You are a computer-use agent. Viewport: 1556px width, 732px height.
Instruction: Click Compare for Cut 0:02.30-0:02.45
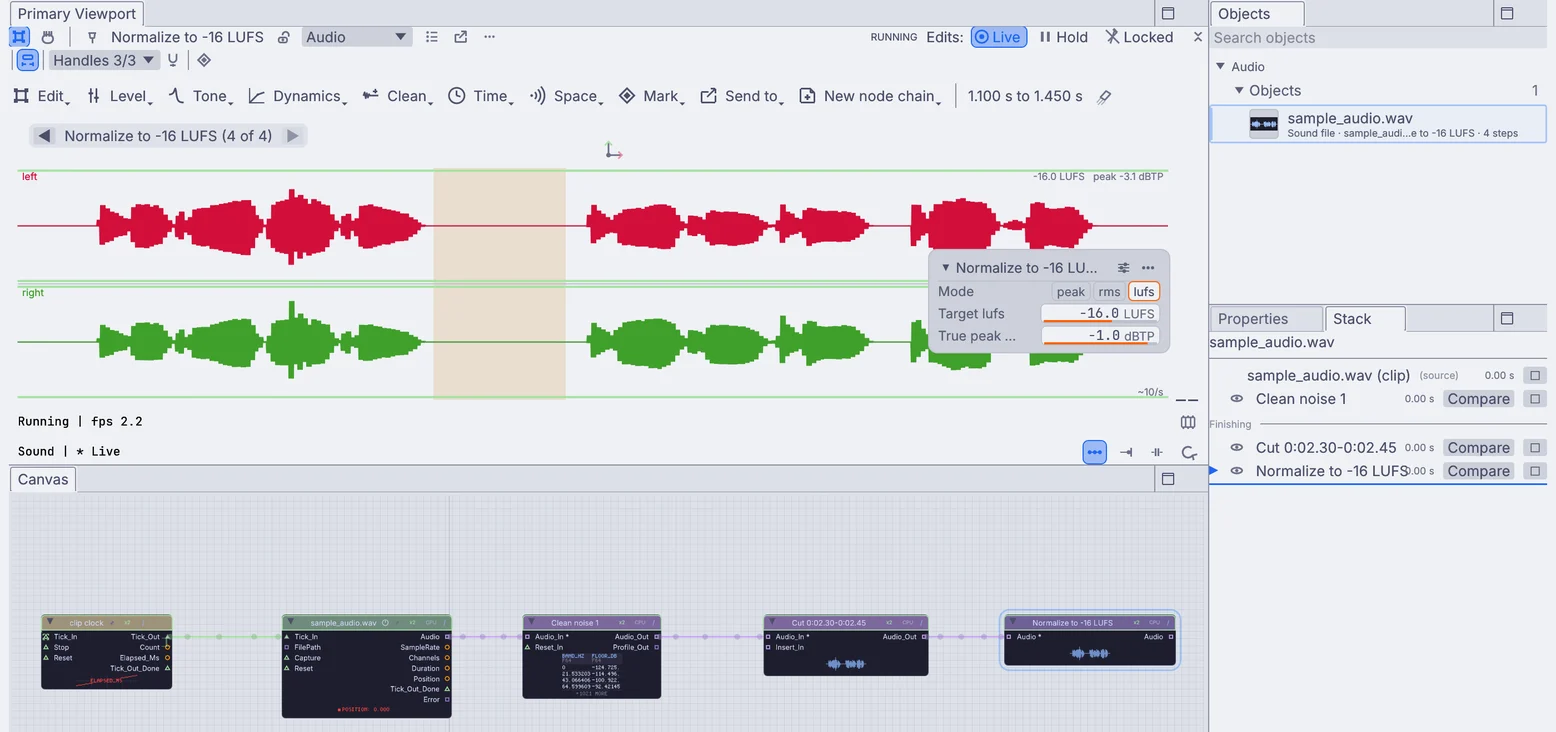click(x=1478, y=448)
